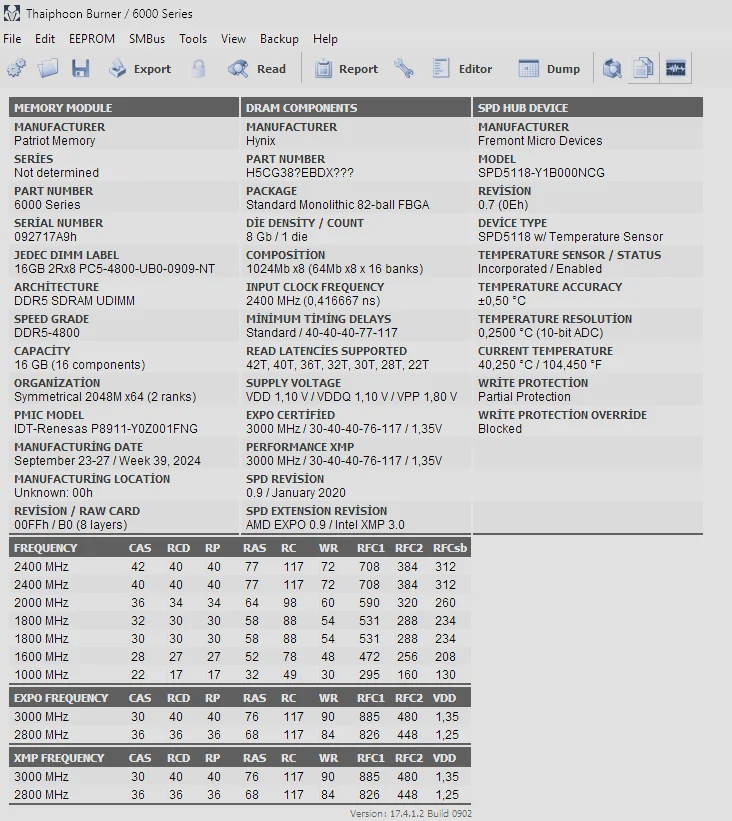Select SPD revision 0.9 / January 2020

(x=295, y=492)
